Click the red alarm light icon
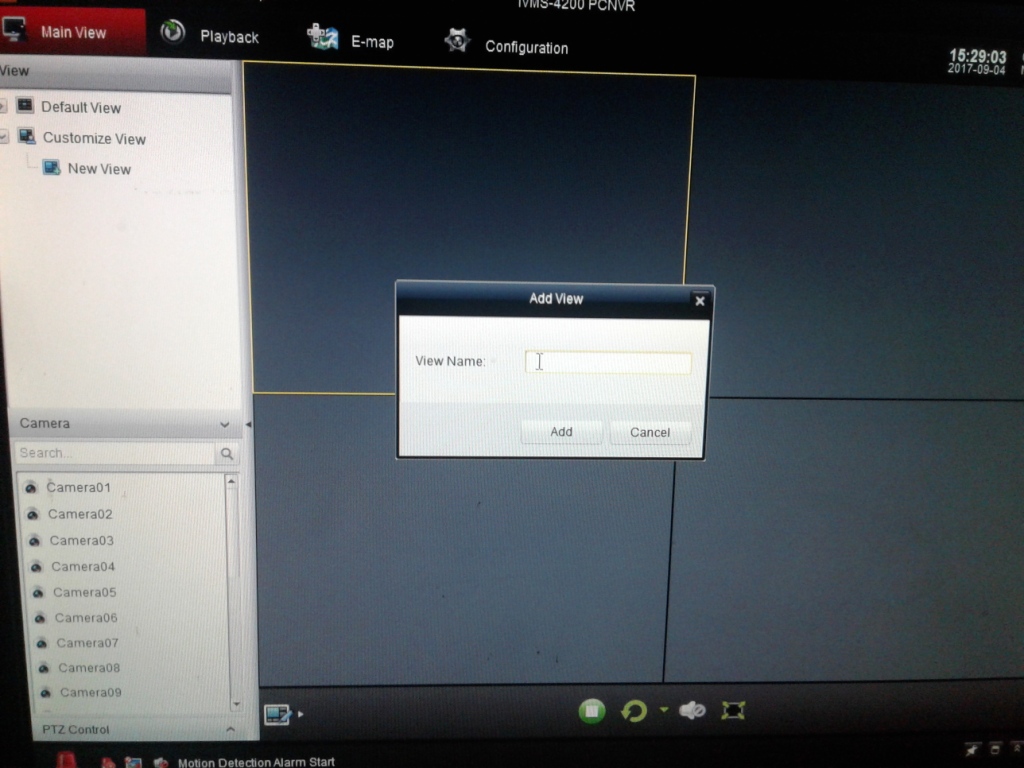The height and width of the screenshot is (768, 1024). click(67, 760)
